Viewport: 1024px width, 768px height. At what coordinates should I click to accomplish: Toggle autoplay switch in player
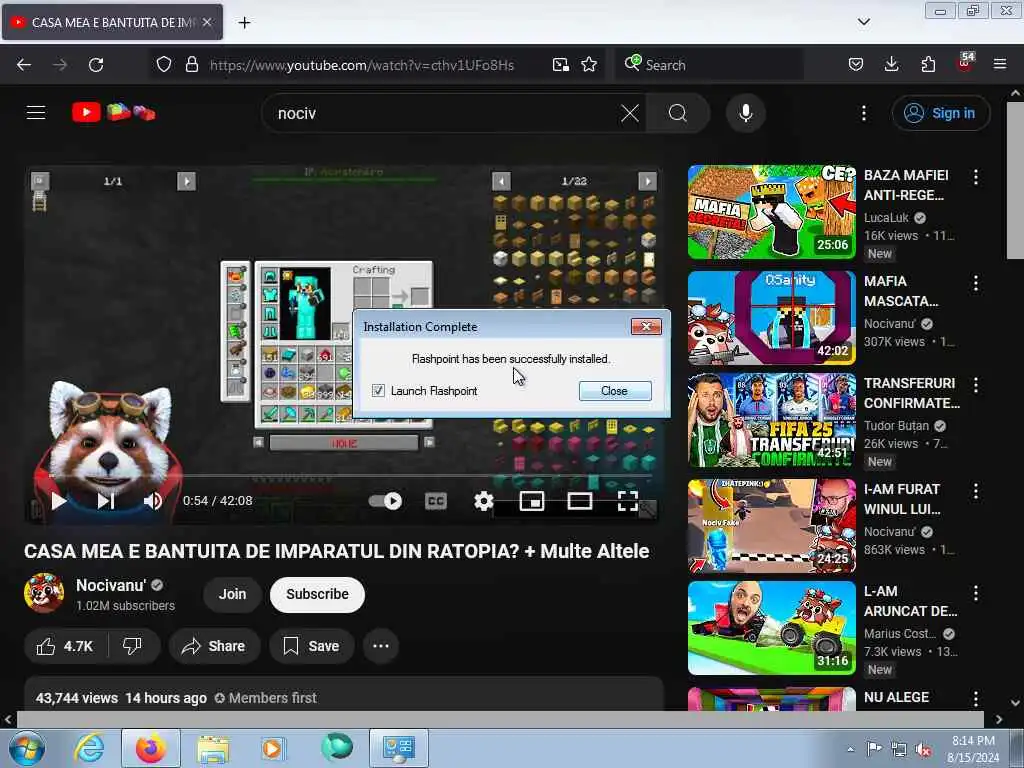(x=385, y=501)
